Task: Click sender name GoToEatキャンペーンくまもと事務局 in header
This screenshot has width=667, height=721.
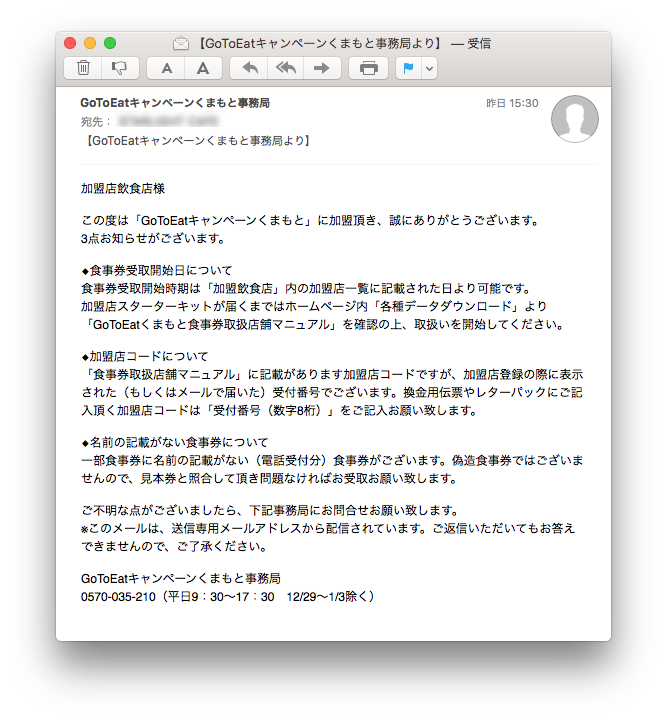Action: 174,103
